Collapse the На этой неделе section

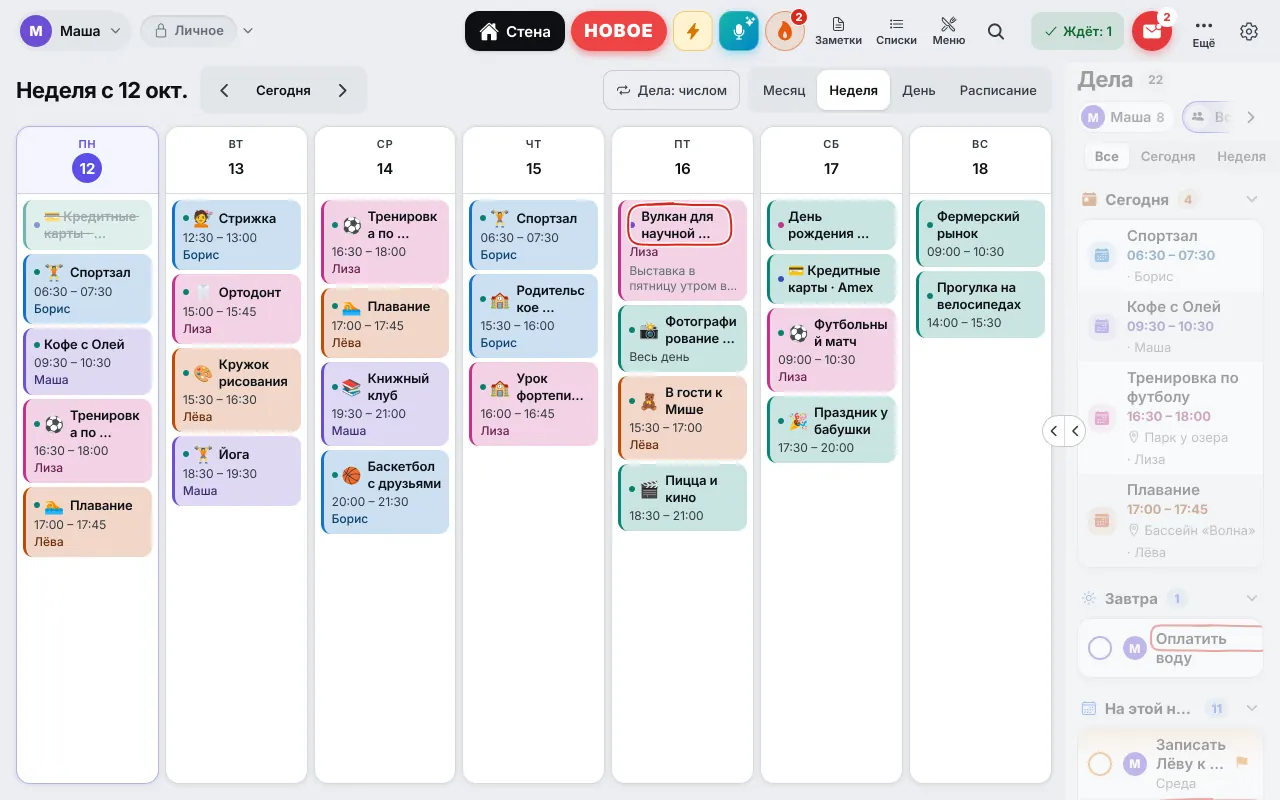click(x=1251, y=708)
